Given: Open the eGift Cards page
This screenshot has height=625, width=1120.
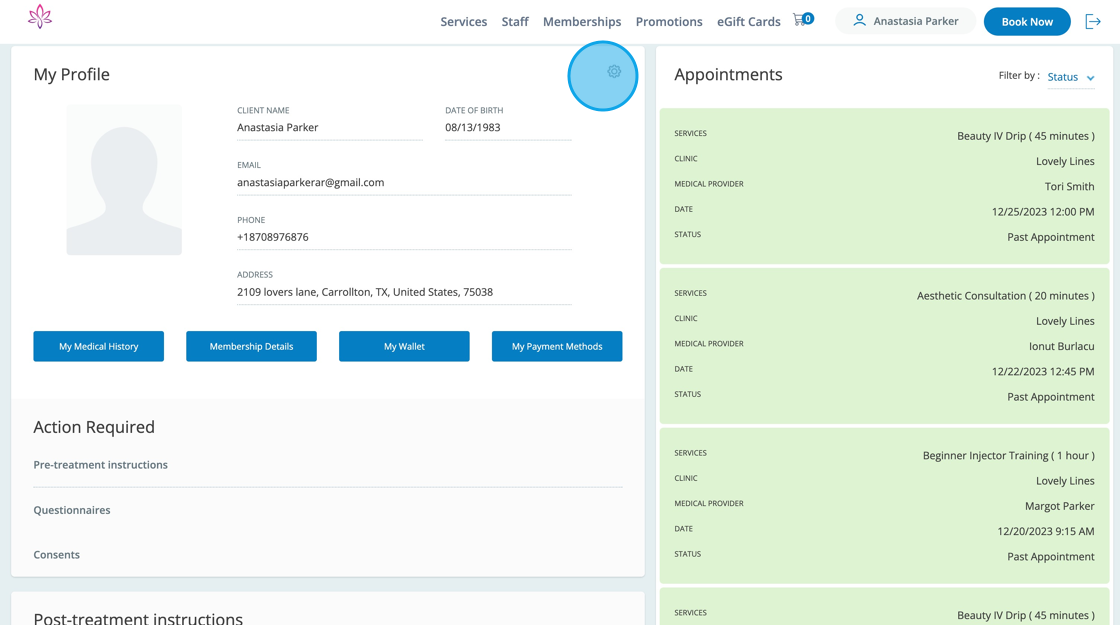Looking at the screenshot, I should pos(748,22).
